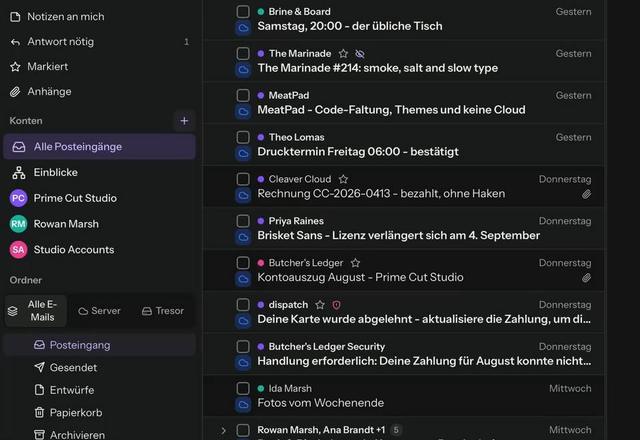640x440 pixels.
Task: Star the Cleaver Cloud email
Action: pos(343,179)
